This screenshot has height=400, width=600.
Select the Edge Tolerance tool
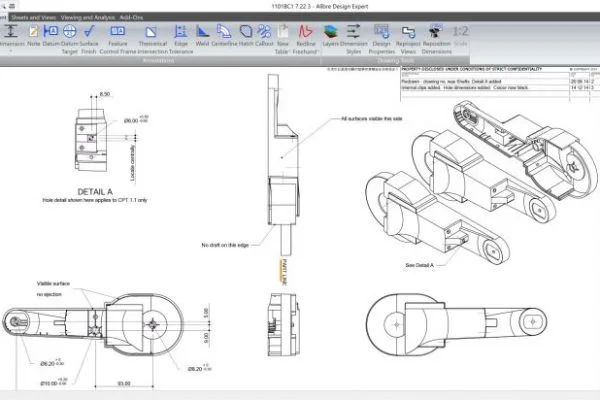(x=181, y=39)
